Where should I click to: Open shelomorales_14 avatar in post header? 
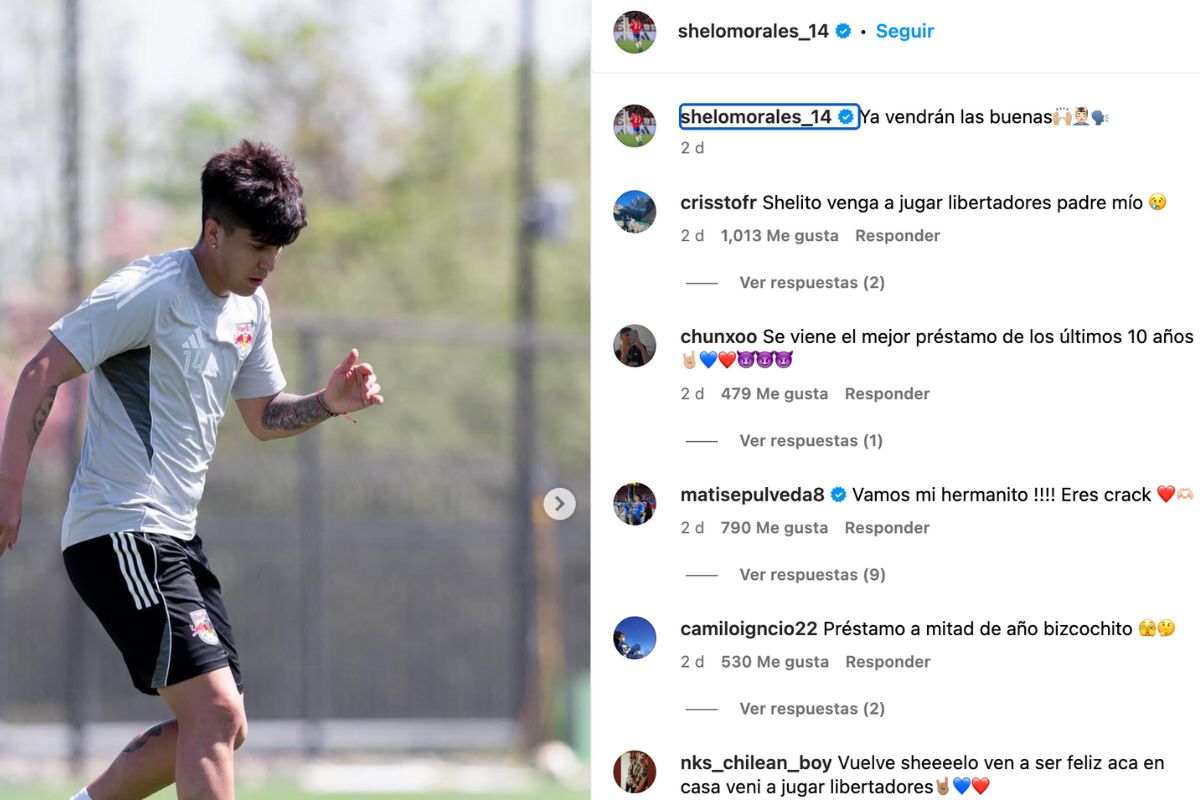tap(634, 31)
